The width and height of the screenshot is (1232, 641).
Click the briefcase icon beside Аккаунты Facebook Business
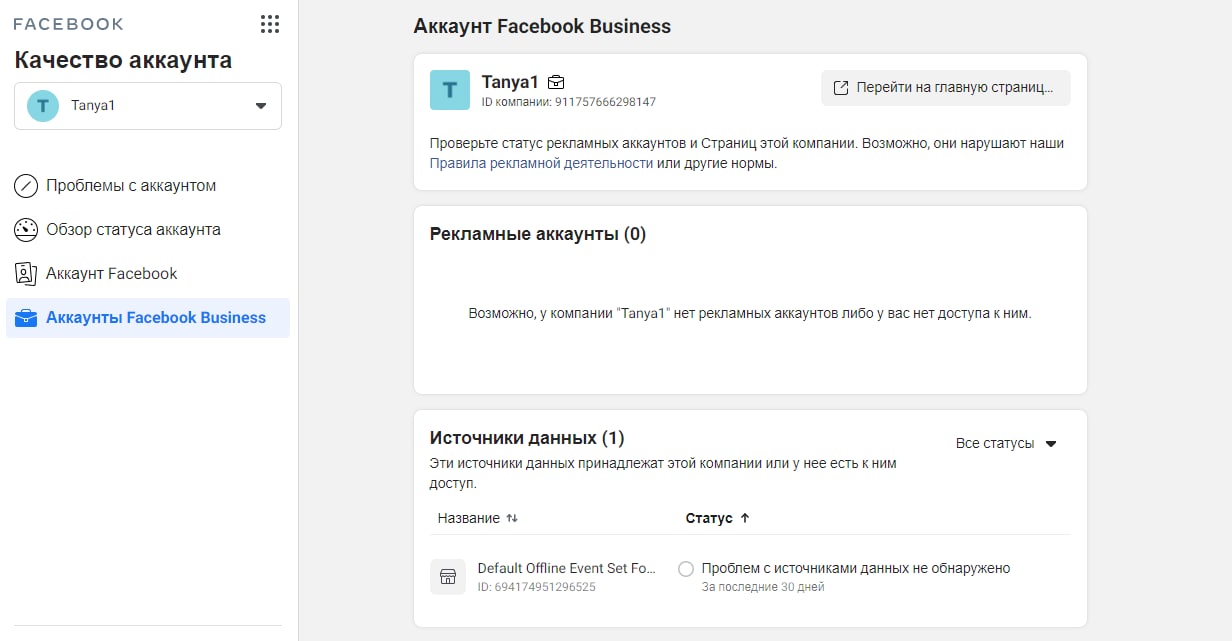(x=26, y=318)
